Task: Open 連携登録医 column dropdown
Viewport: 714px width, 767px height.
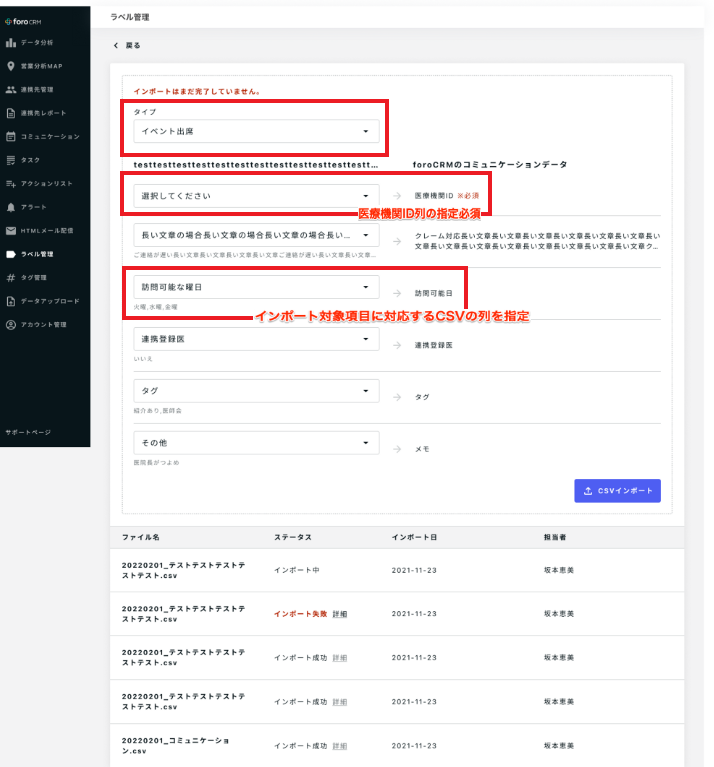Action: coord(256,339)
